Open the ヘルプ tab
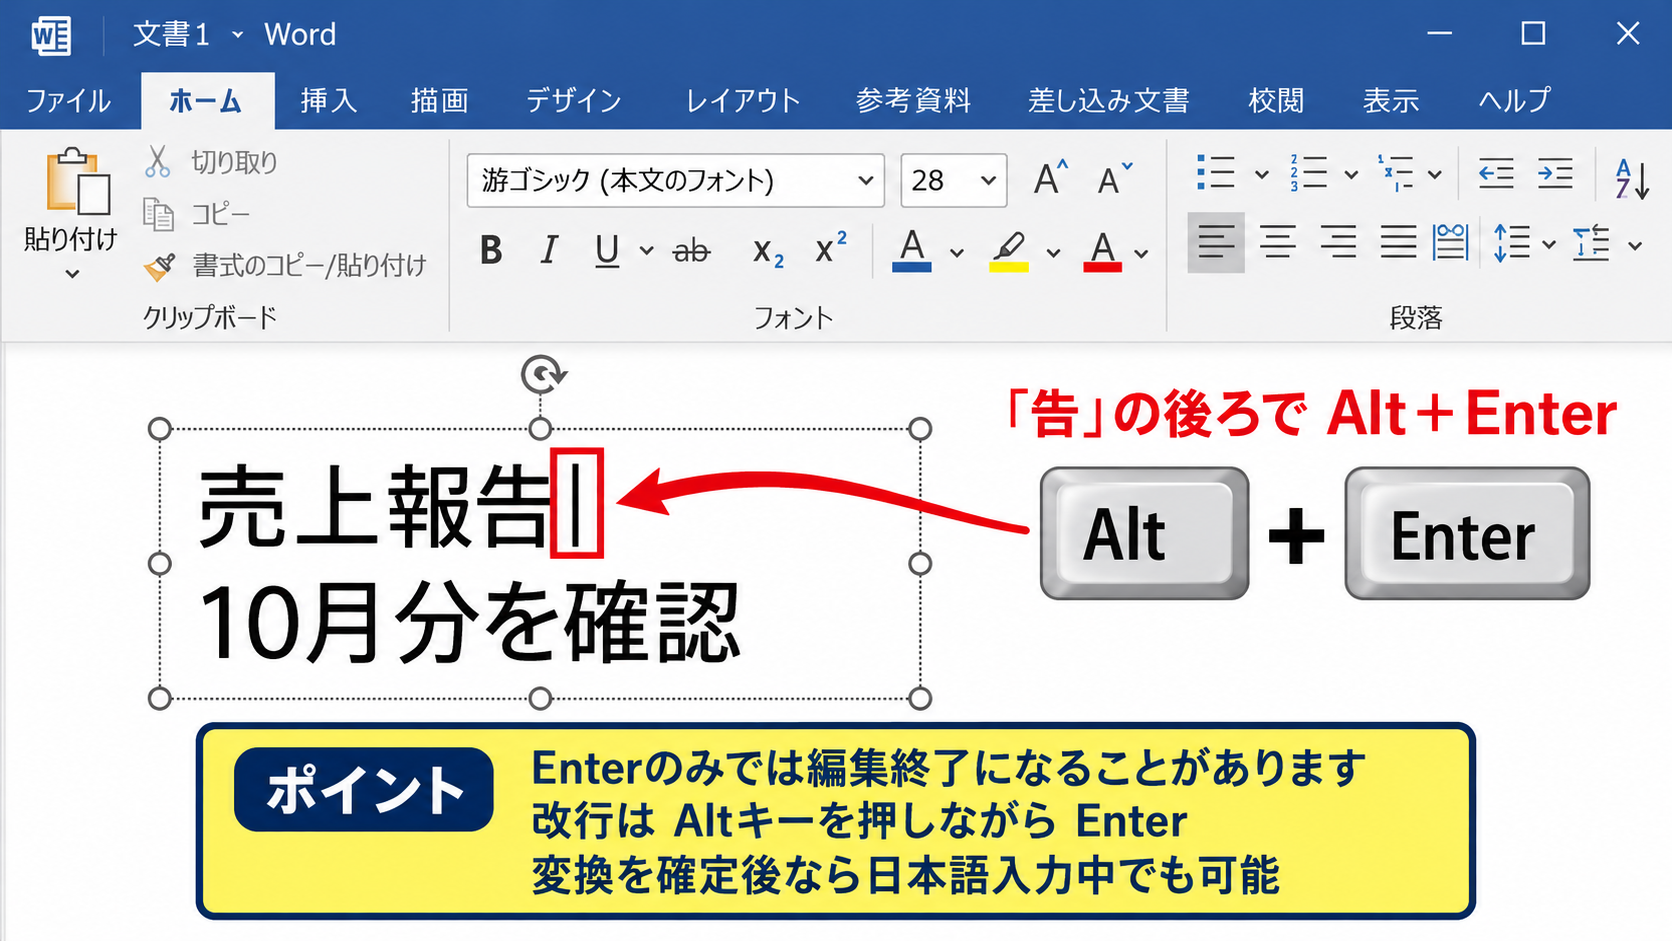Viewport: 1672px width, 941px height. pos(1514,101)
